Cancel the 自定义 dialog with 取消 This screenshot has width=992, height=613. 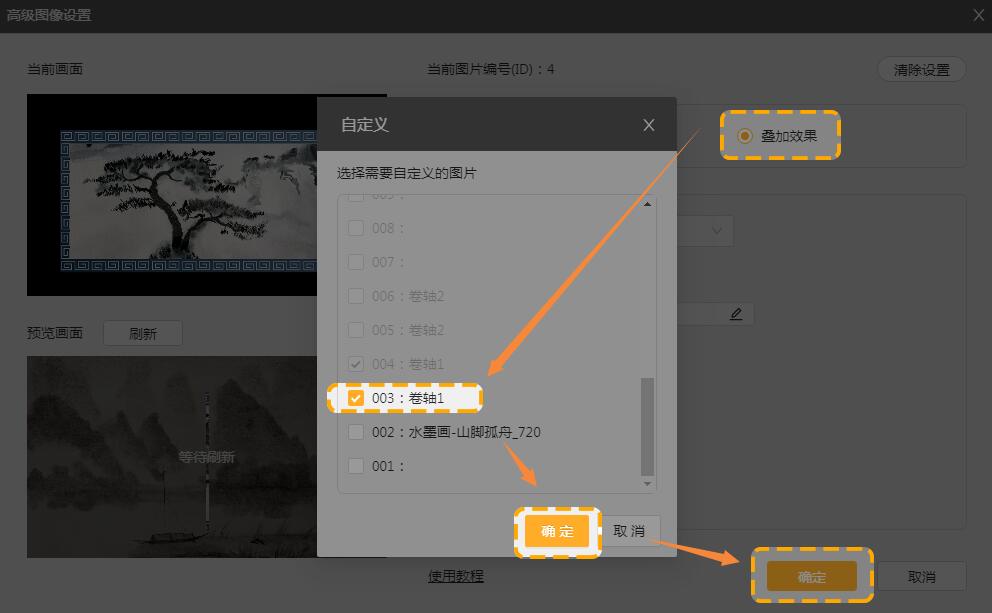[x=629, y=531]
